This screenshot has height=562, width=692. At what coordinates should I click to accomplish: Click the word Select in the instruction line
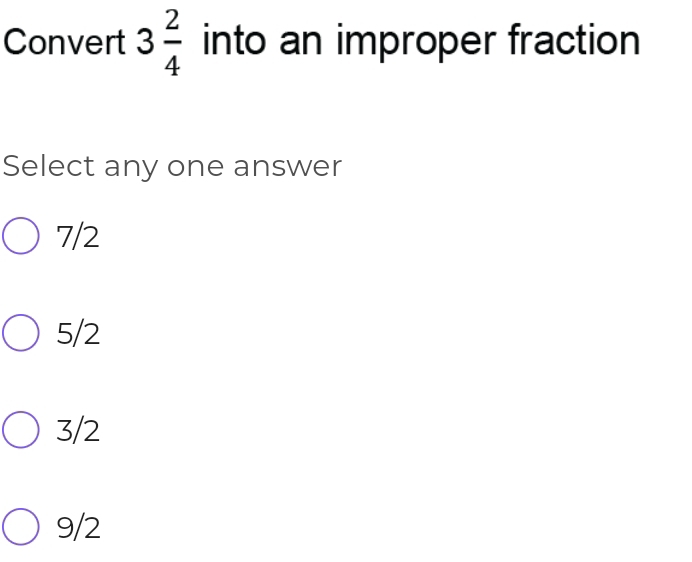pos(48,166)
